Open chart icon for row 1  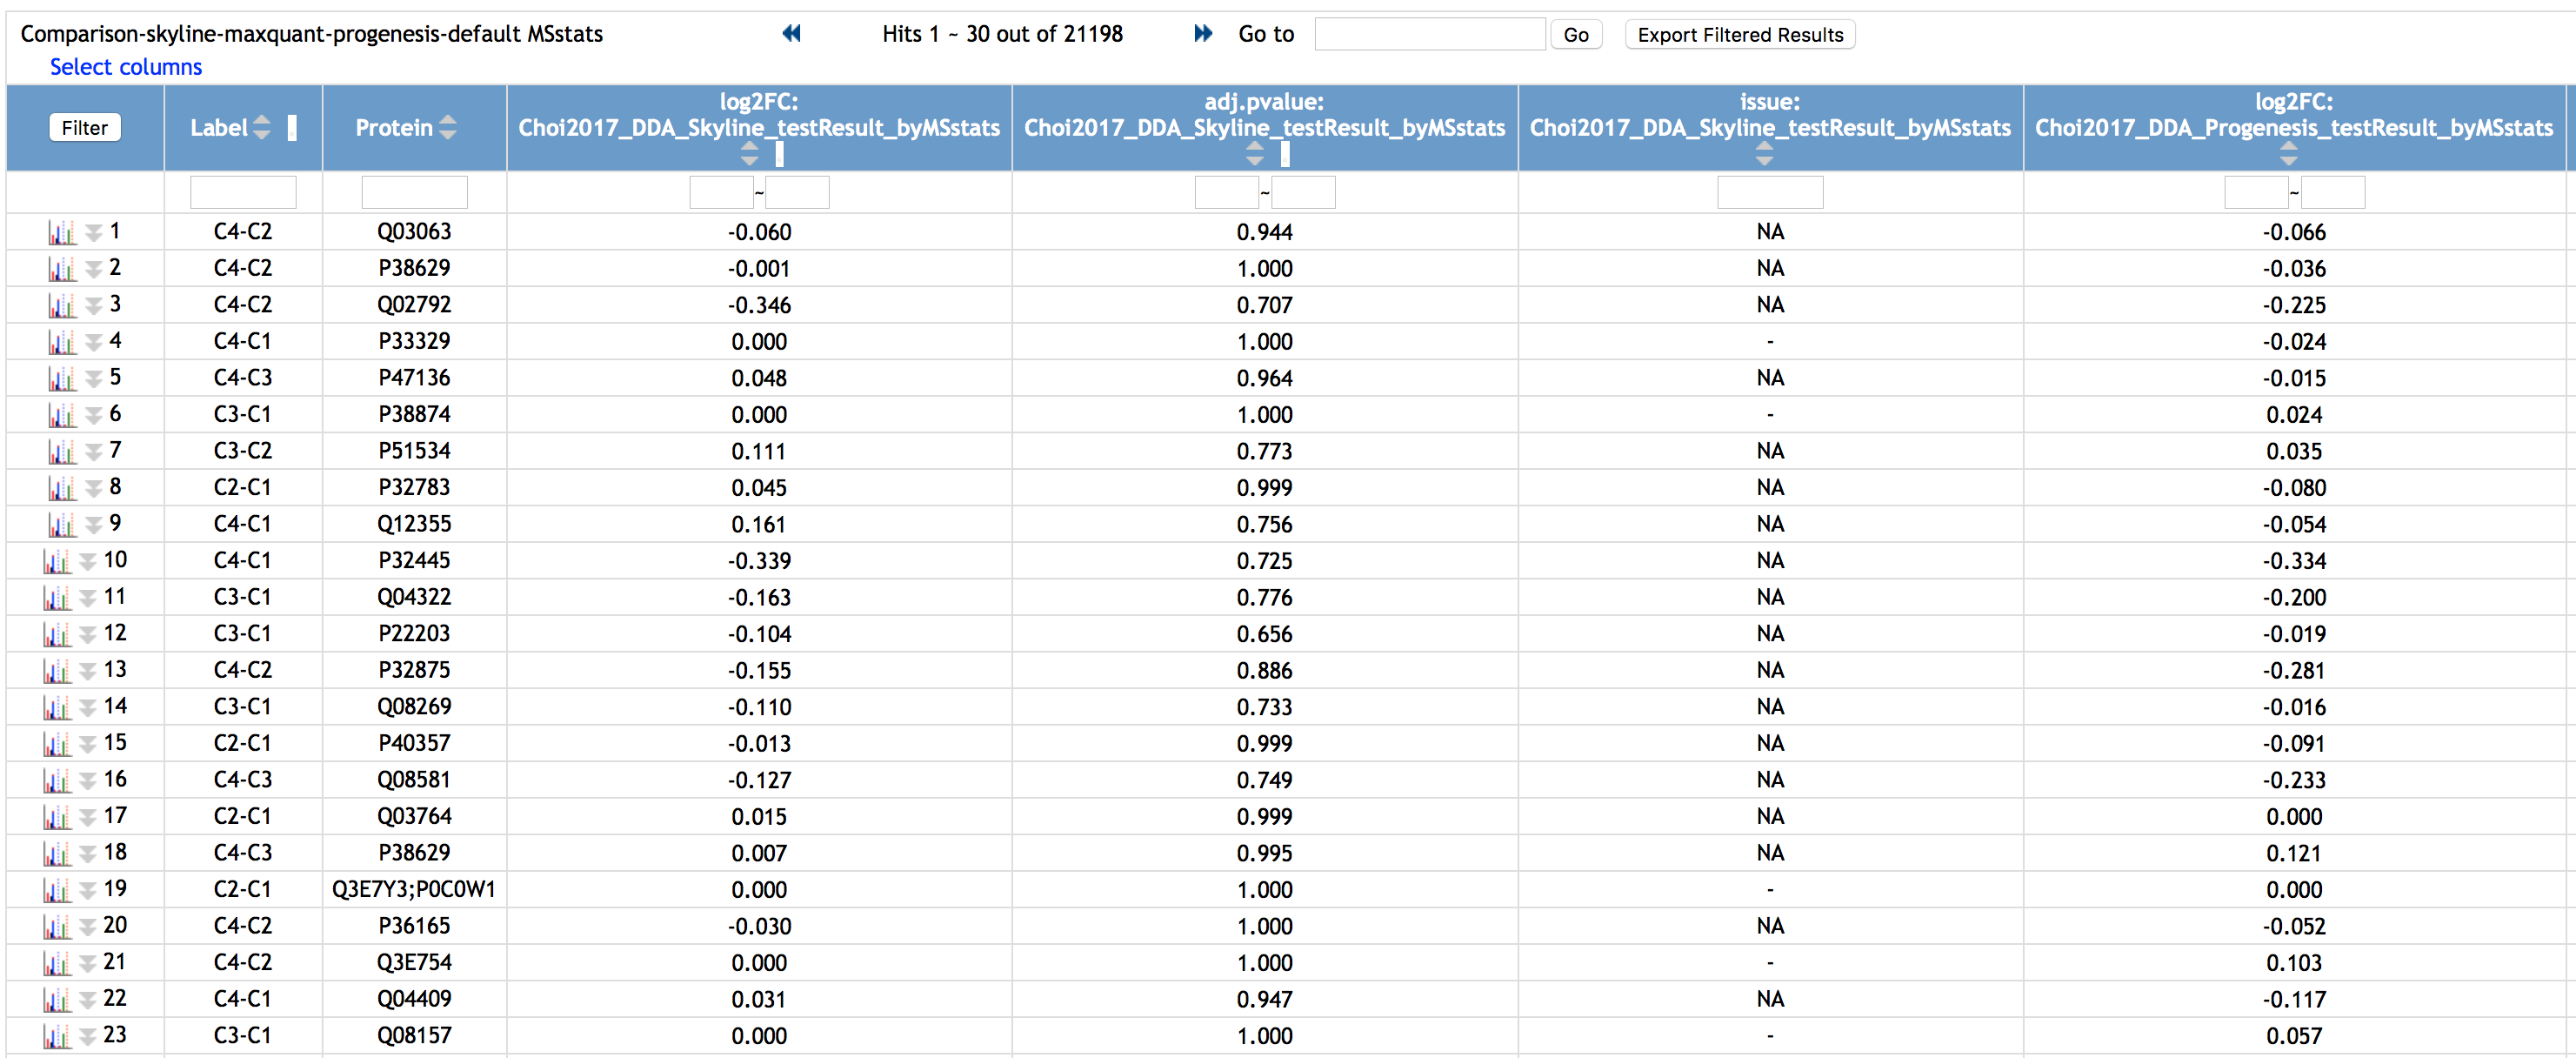tap(61, 233)
